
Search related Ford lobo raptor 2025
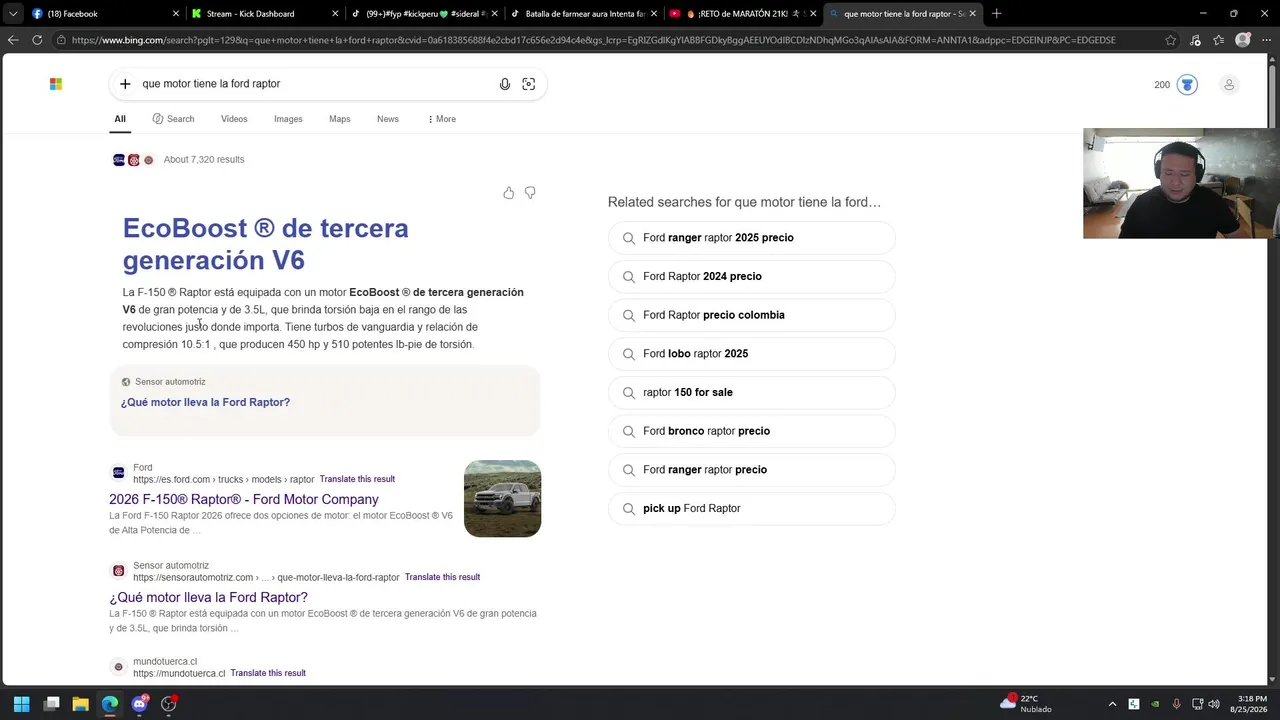click(x=752, y=354)
